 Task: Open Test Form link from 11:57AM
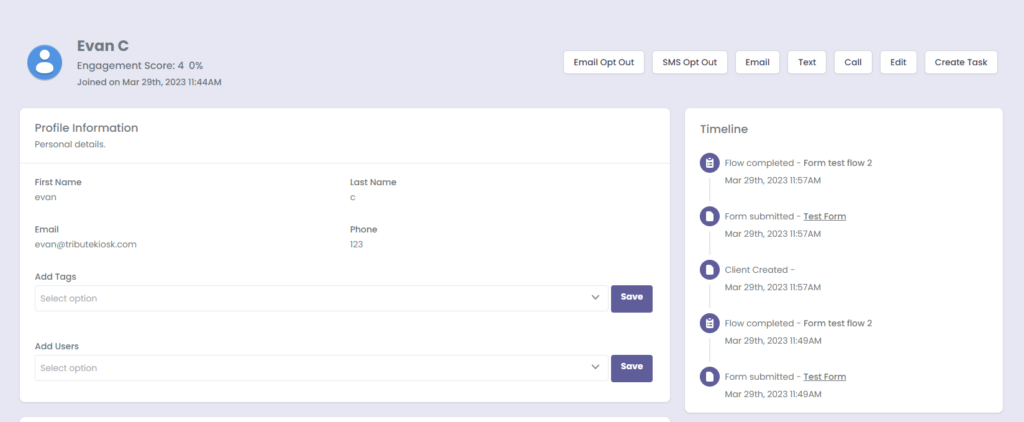[x=824, y=216]
